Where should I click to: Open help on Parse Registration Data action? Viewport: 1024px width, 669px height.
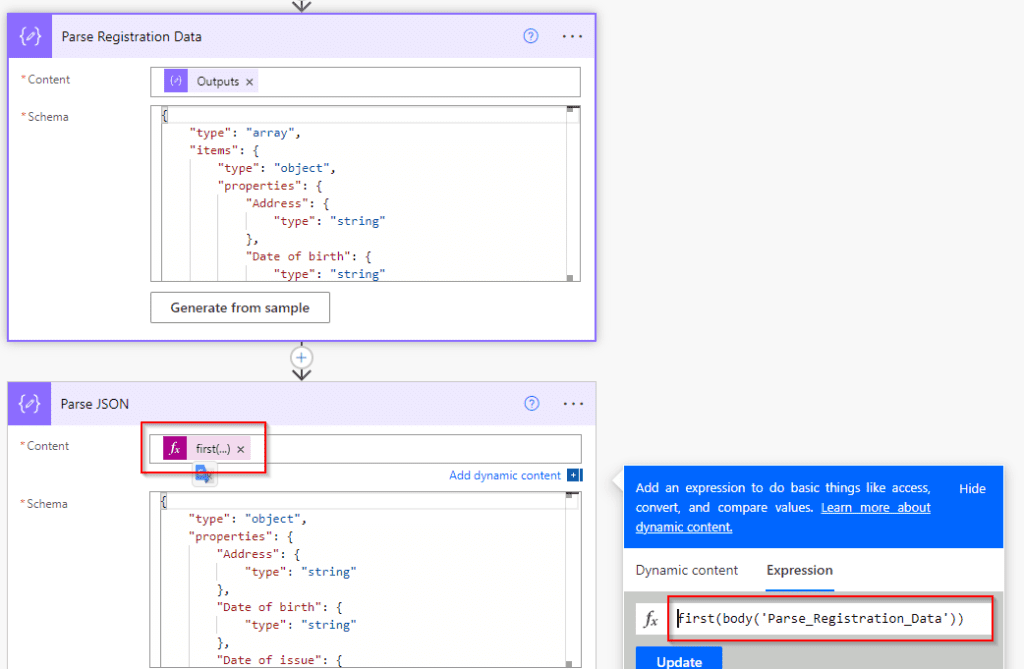530,35
